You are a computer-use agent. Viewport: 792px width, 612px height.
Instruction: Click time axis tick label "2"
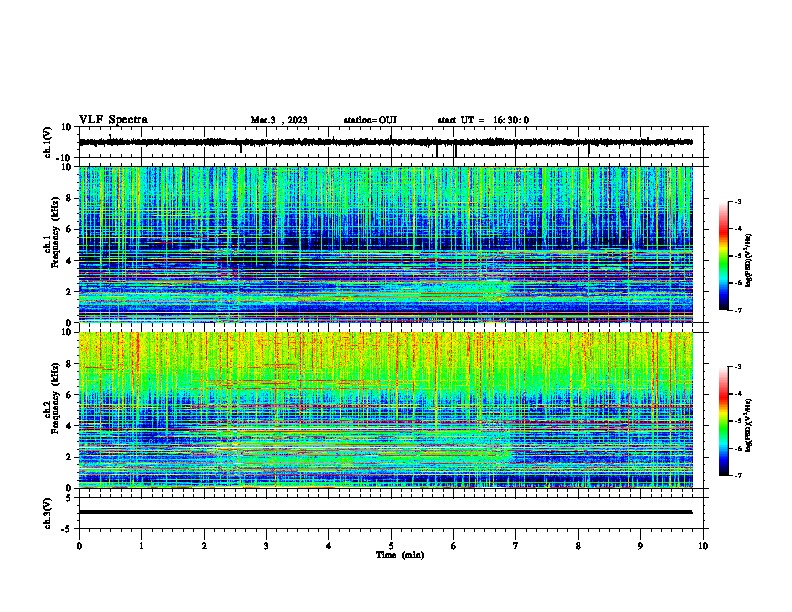click(204, 546)
